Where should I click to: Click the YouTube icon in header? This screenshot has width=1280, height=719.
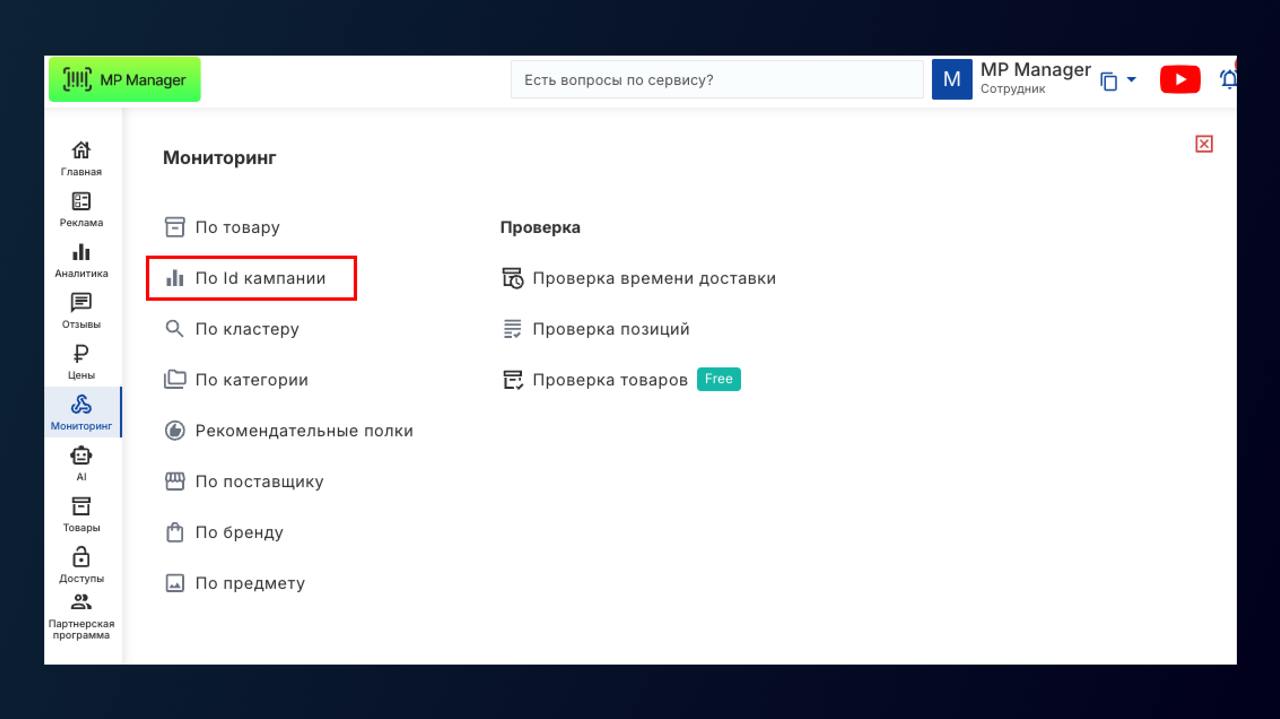point(1180,80)
